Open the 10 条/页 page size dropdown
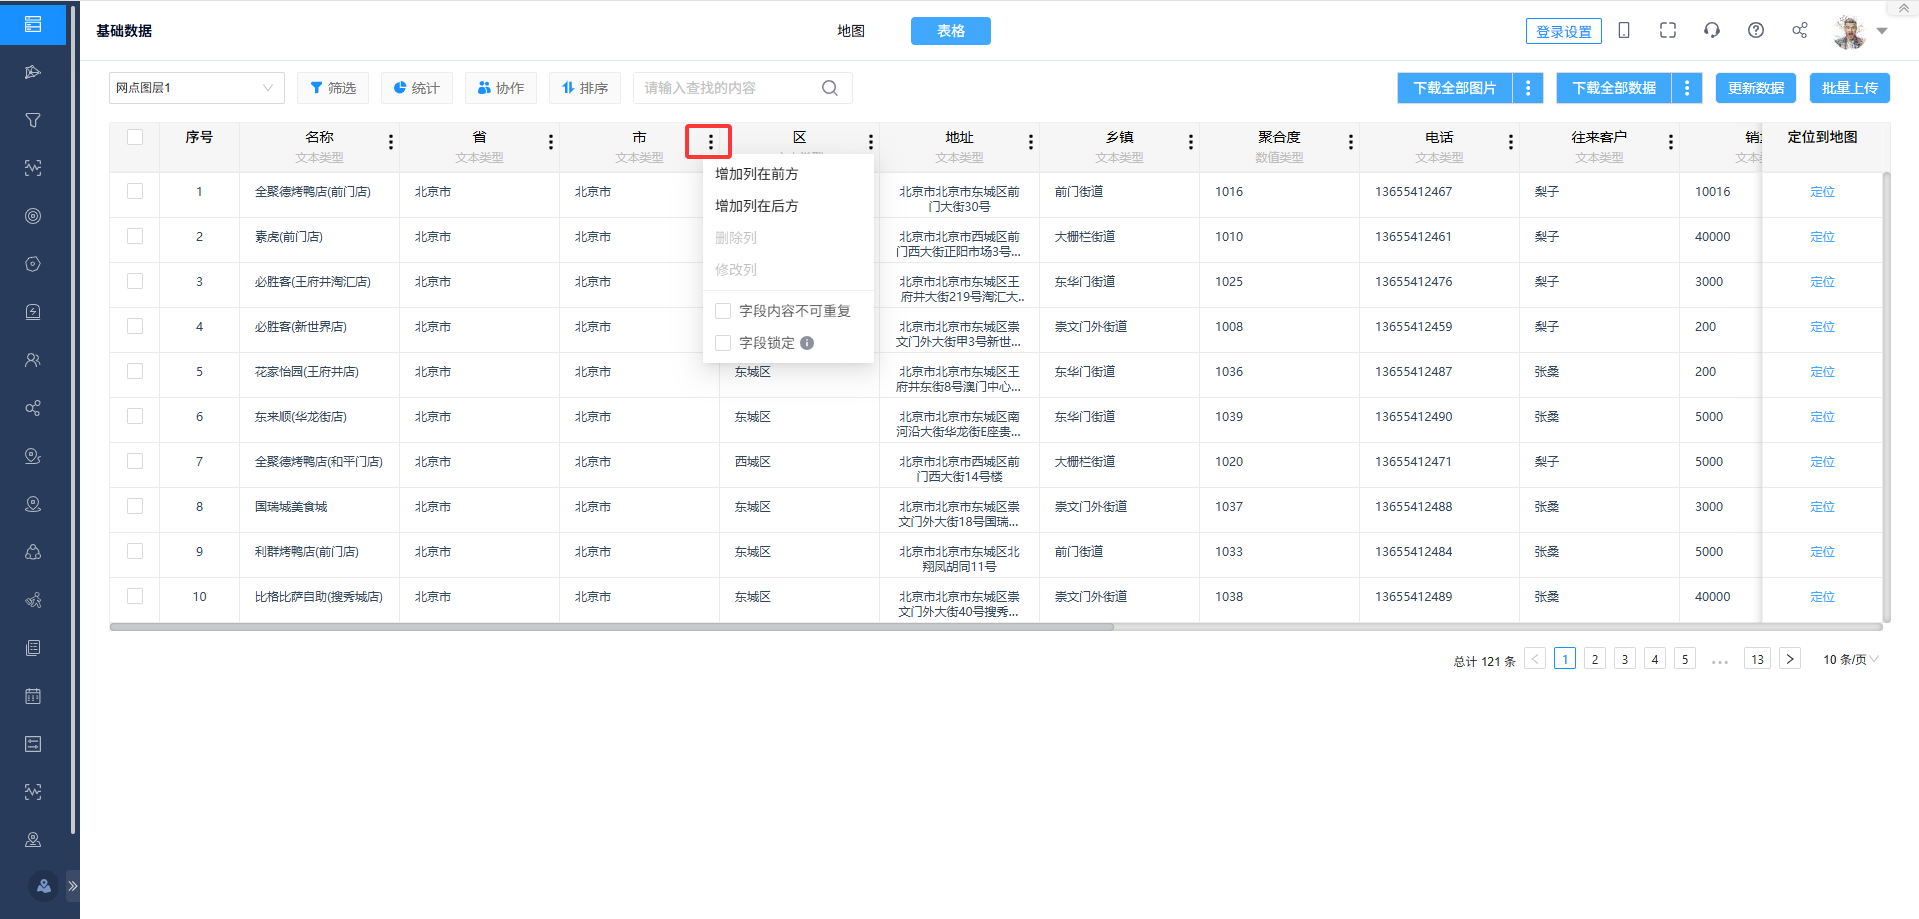The image size is (1919, 919). pos(1849,660)
